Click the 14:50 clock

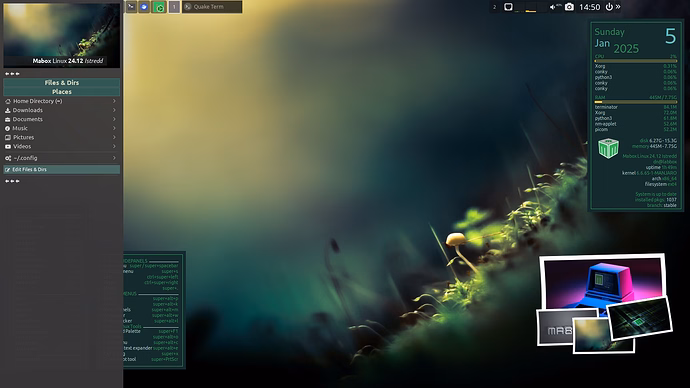click(589, 7)
